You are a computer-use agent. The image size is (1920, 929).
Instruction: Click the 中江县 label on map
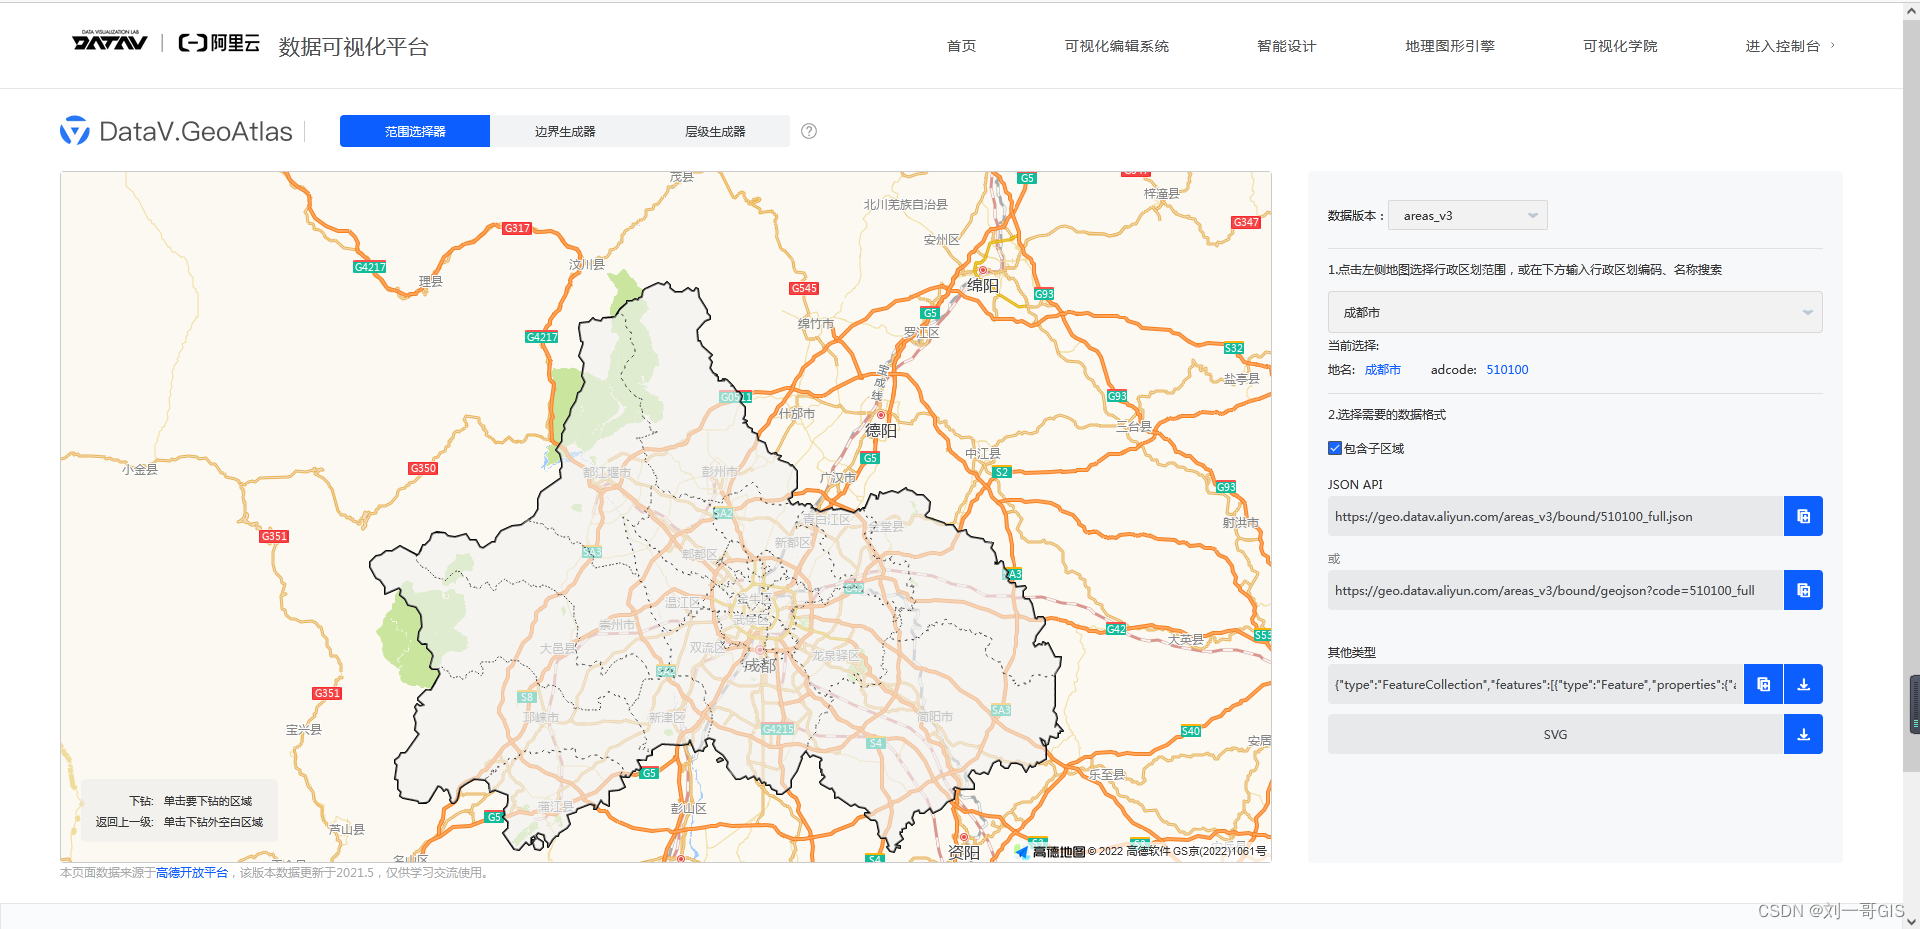[983, 454]
